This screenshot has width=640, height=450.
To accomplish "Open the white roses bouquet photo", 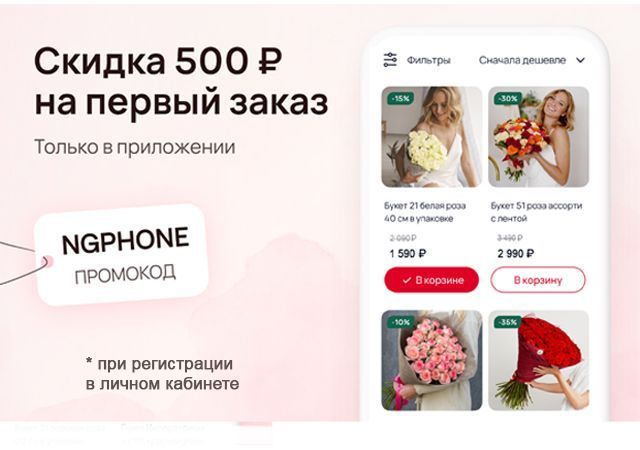I will point(432,137).
